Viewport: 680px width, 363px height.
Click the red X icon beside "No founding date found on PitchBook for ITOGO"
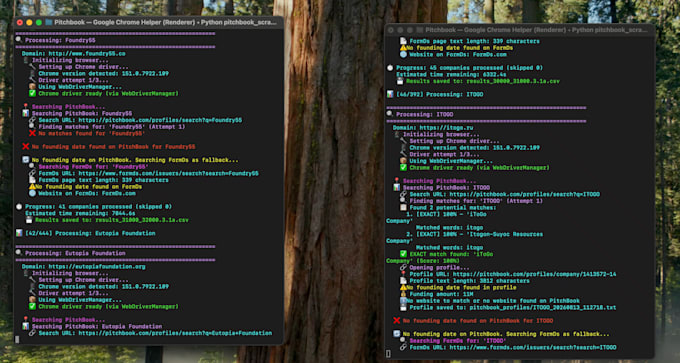click(x=396, y=321)
